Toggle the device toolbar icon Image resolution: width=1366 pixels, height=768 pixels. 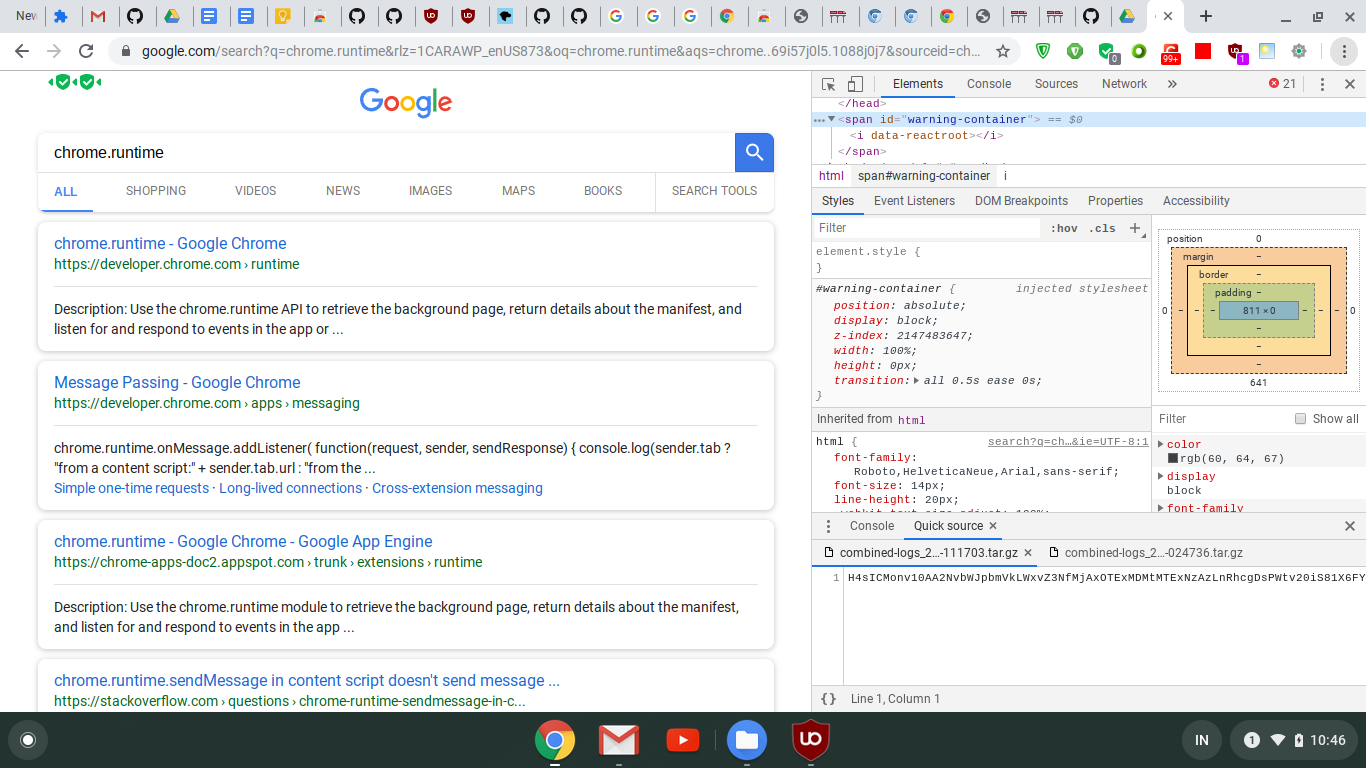[855, 84]
